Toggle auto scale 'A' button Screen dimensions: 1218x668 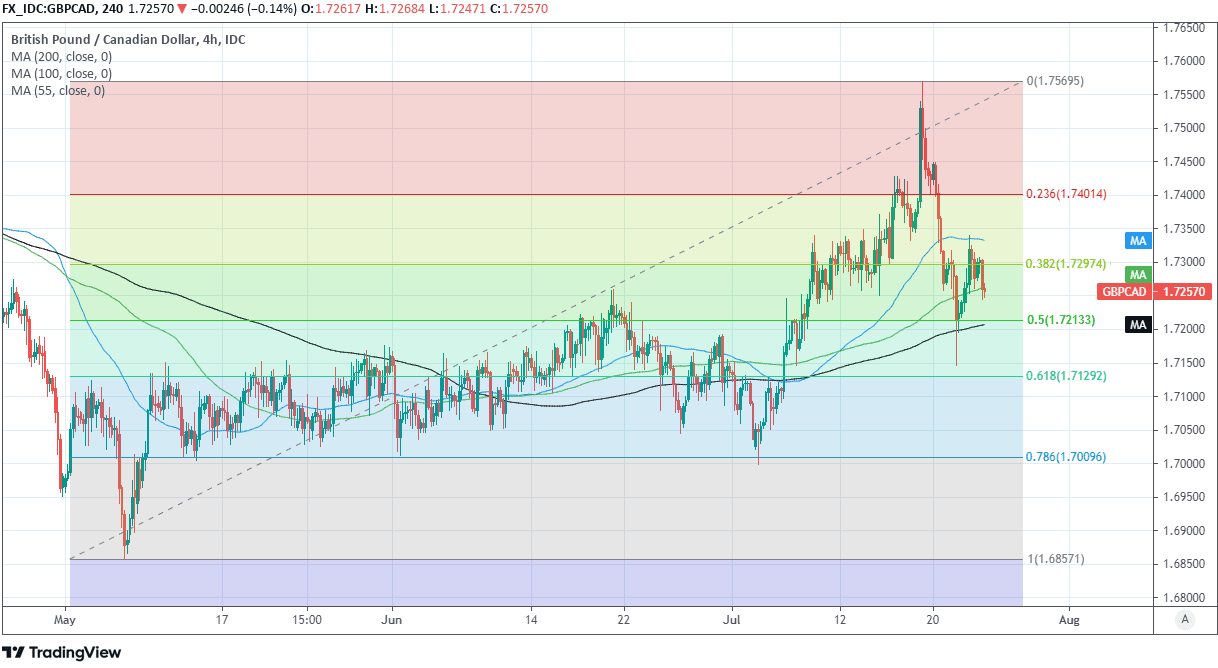[1185, 619]
